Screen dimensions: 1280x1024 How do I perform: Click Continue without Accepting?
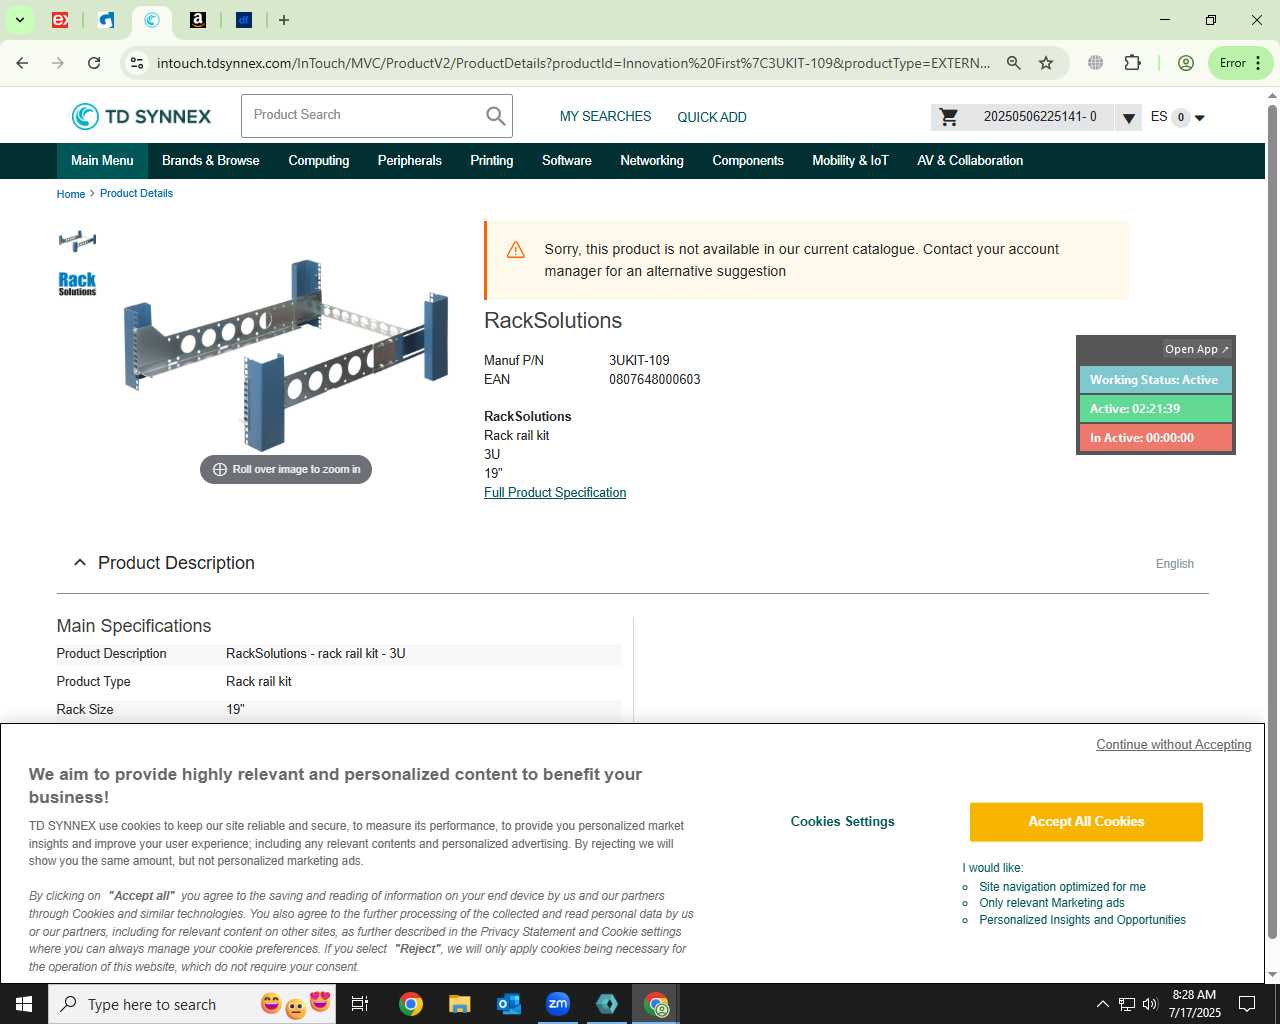[x=1173, y=745]
